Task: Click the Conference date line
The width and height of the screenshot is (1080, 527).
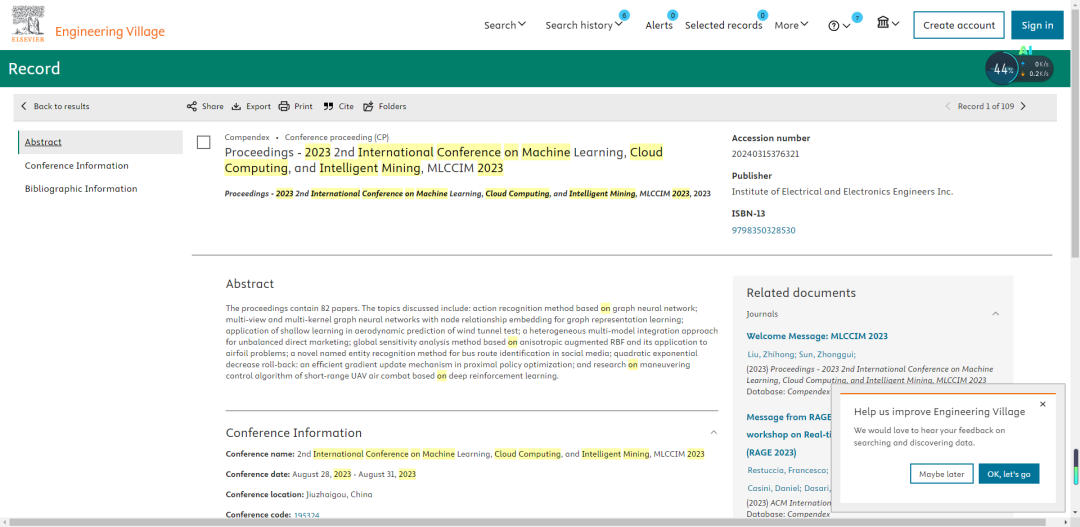Action: [321, 475]
